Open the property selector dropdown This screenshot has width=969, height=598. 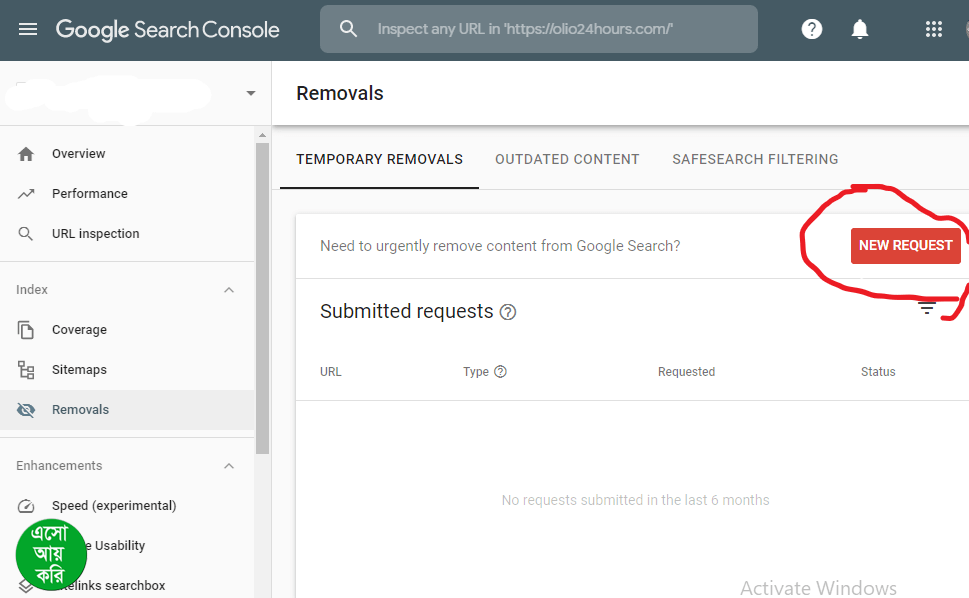coord(250,94)
